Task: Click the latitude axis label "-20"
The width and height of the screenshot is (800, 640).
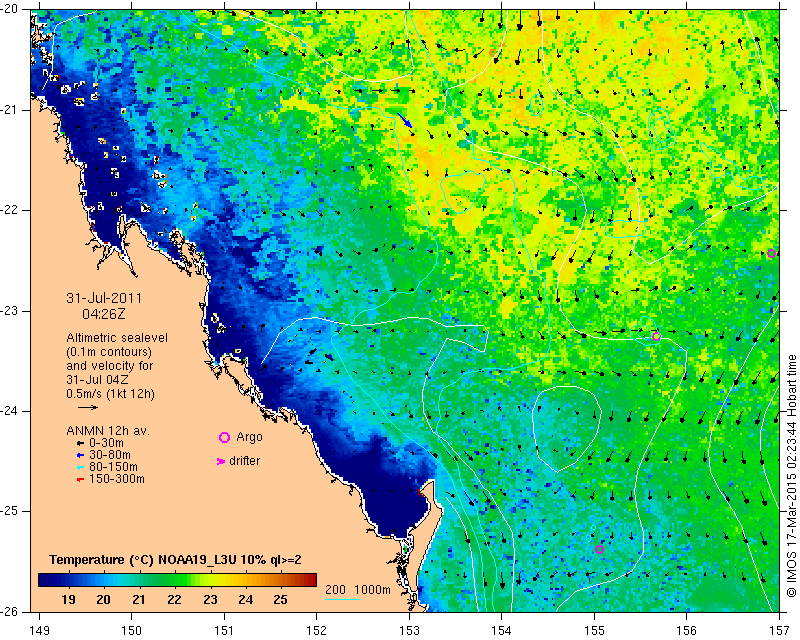Action: [x=10, y=10]
